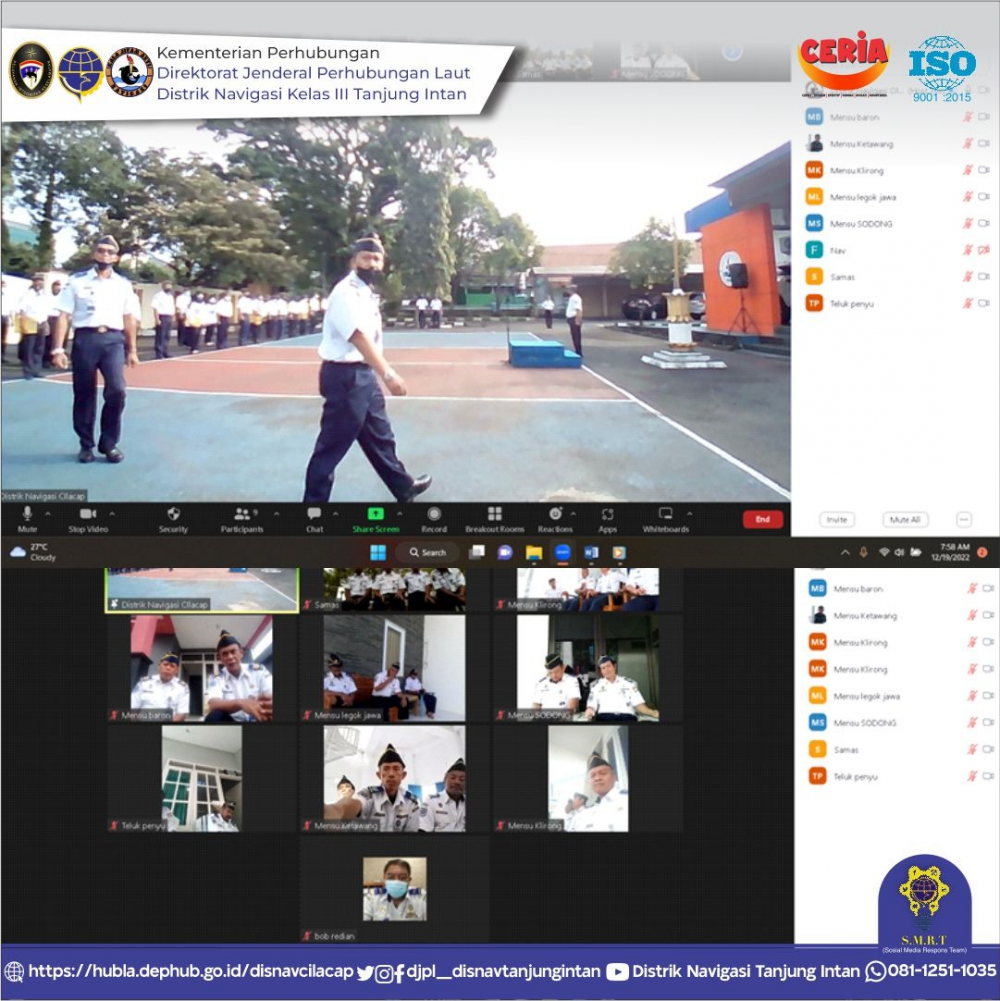The image size is (1000, 1001).
Task: Click the Wi-Fi icon in system tray
Action: [884, 552]
